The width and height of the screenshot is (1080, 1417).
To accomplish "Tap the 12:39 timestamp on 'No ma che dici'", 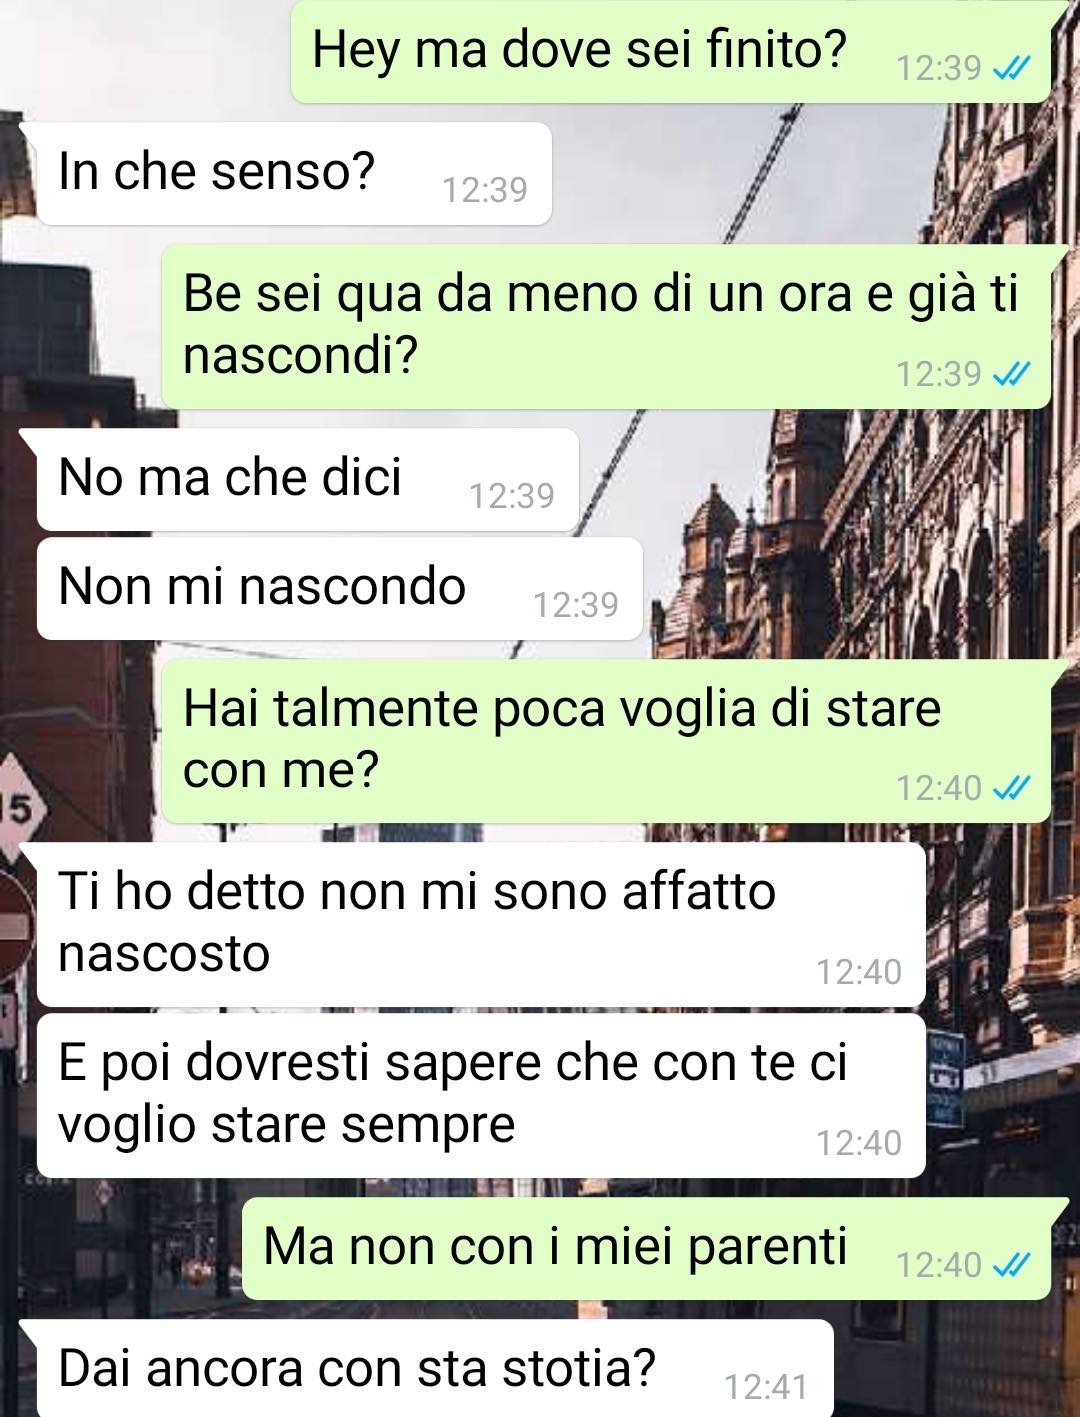I will click(x=512, y=496).
